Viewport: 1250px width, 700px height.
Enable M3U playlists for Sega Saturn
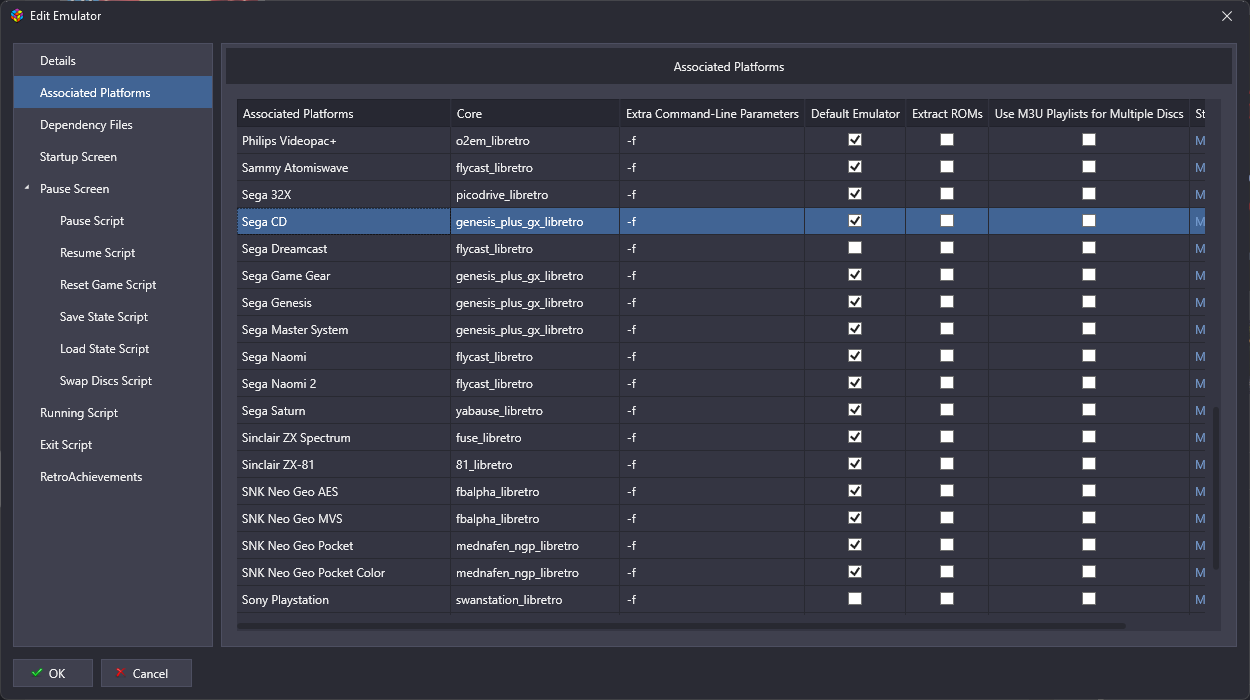coord(1089,410)
